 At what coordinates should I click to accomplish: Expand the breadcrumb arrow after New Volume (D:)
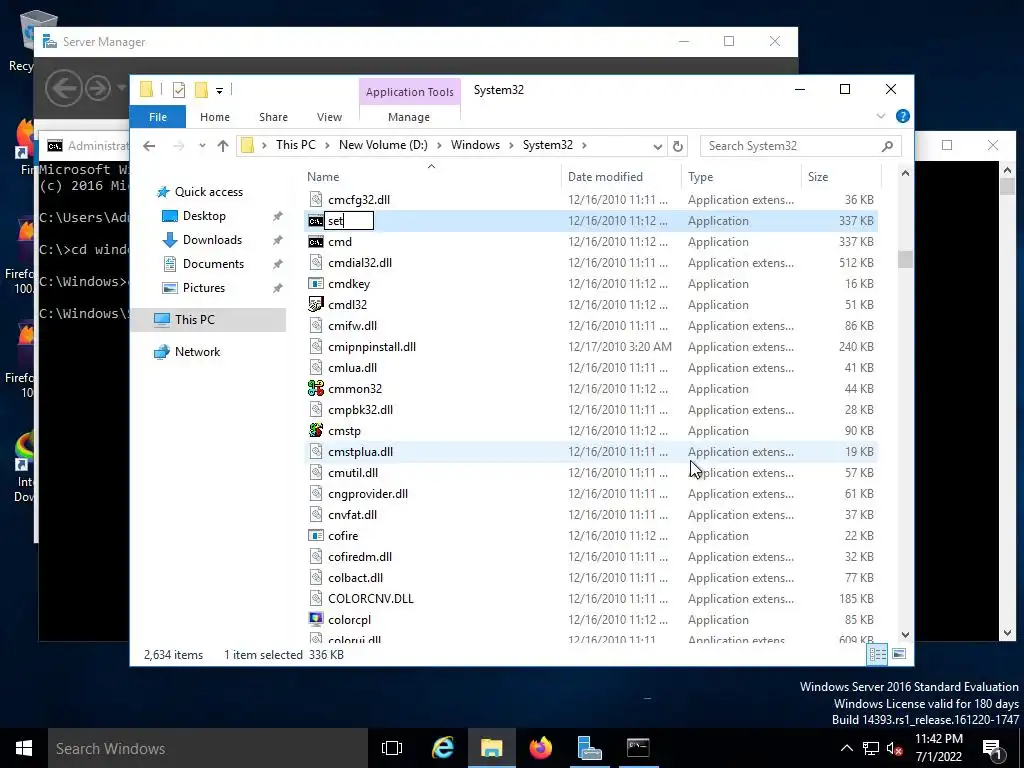(x=440, y=145)
